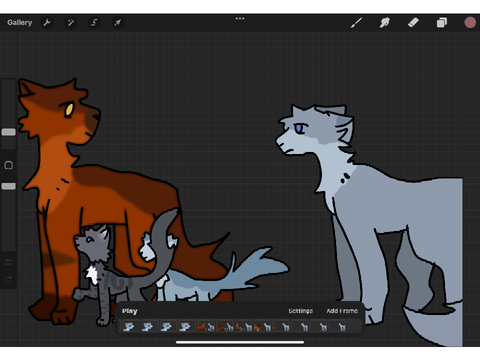Image resolution: width=480 pixels, height=360 pixels.
Task: Select the third frame in the timeline
Action: pos(166,326)
